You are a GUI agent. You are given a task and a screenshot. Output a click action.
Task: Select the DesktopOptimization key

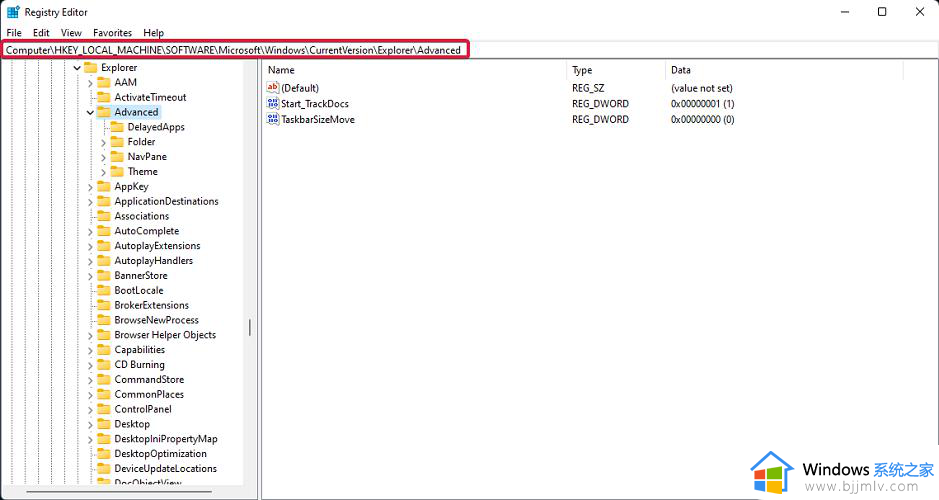160,454
